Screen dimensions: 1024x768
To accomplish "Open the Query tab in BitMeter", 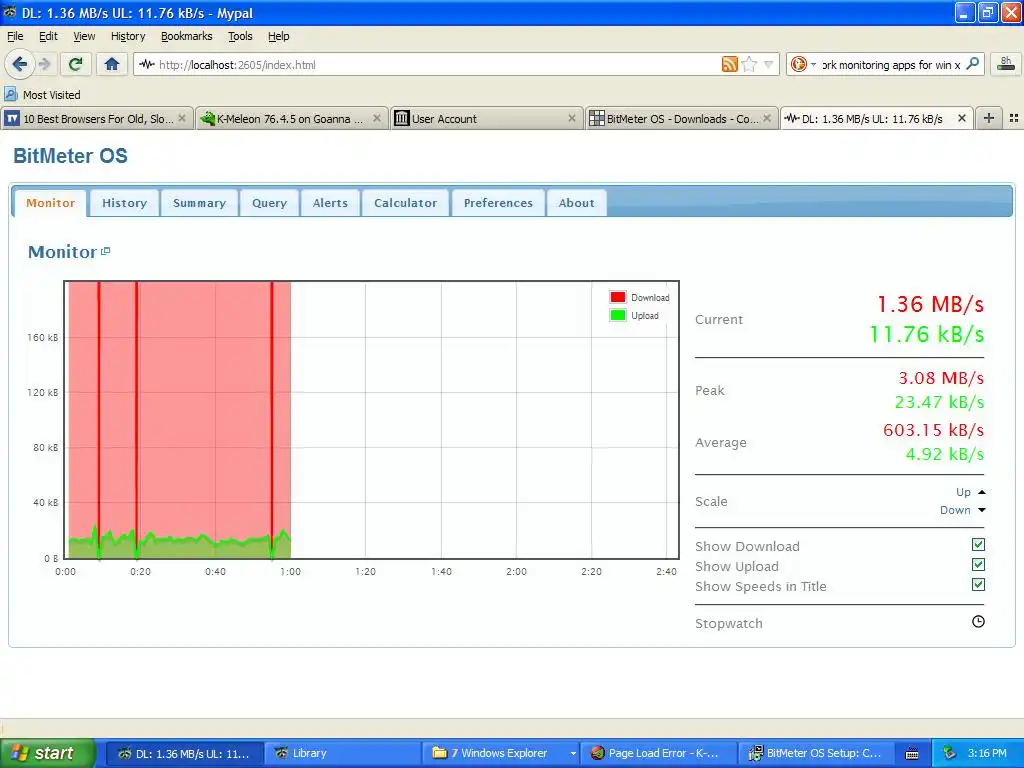I will click(x=270, y=203).
